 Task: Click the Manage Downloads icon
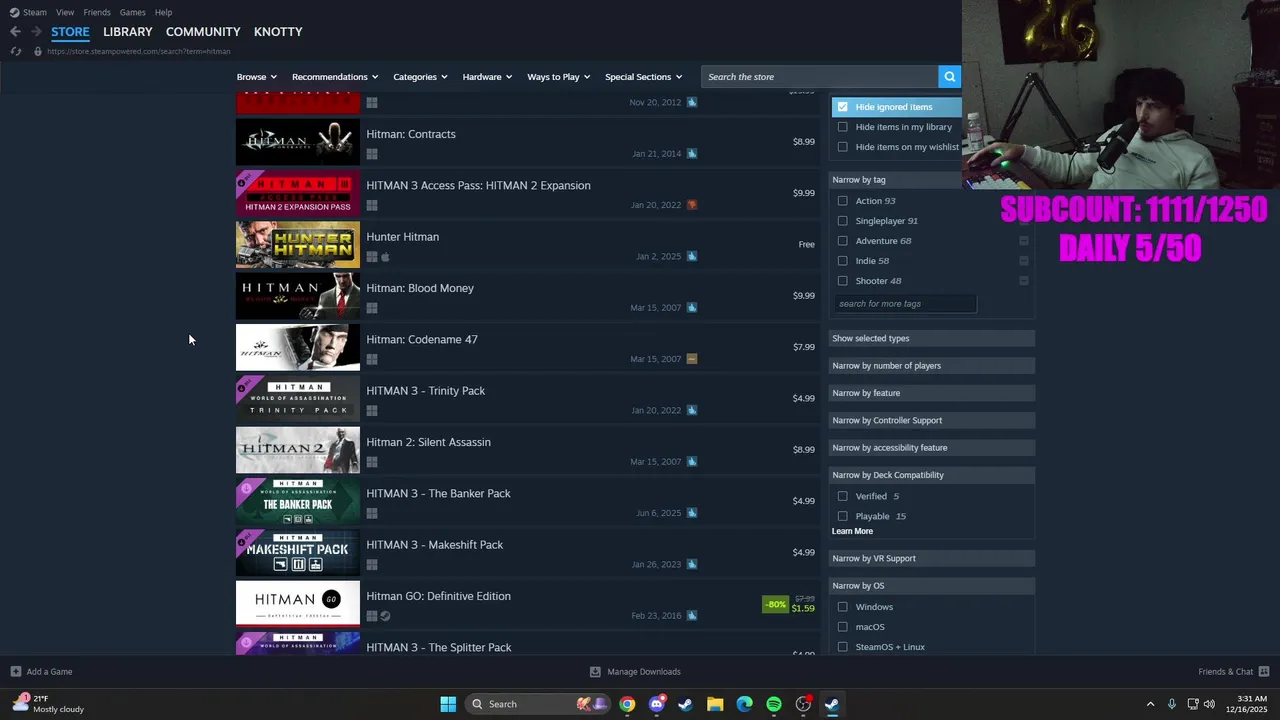tap(595, 672)
